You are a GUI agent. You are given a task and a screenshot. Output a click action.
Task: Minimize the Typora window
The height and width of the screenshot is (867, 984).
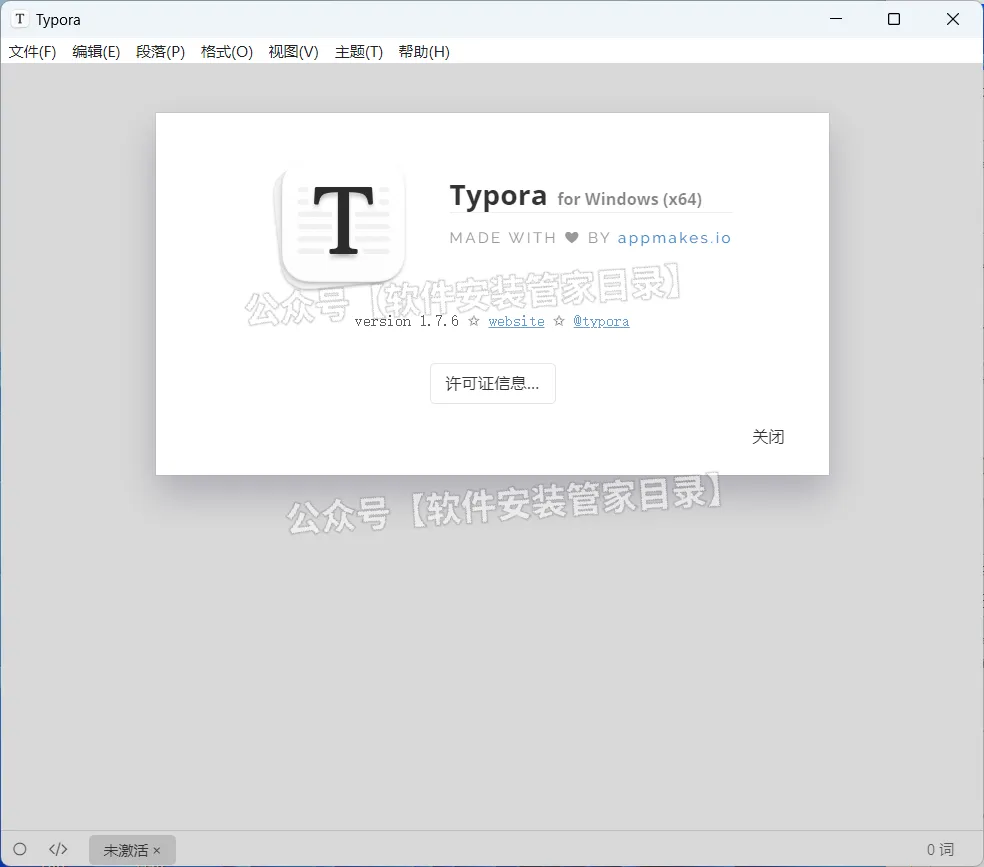tap(836, 19)
